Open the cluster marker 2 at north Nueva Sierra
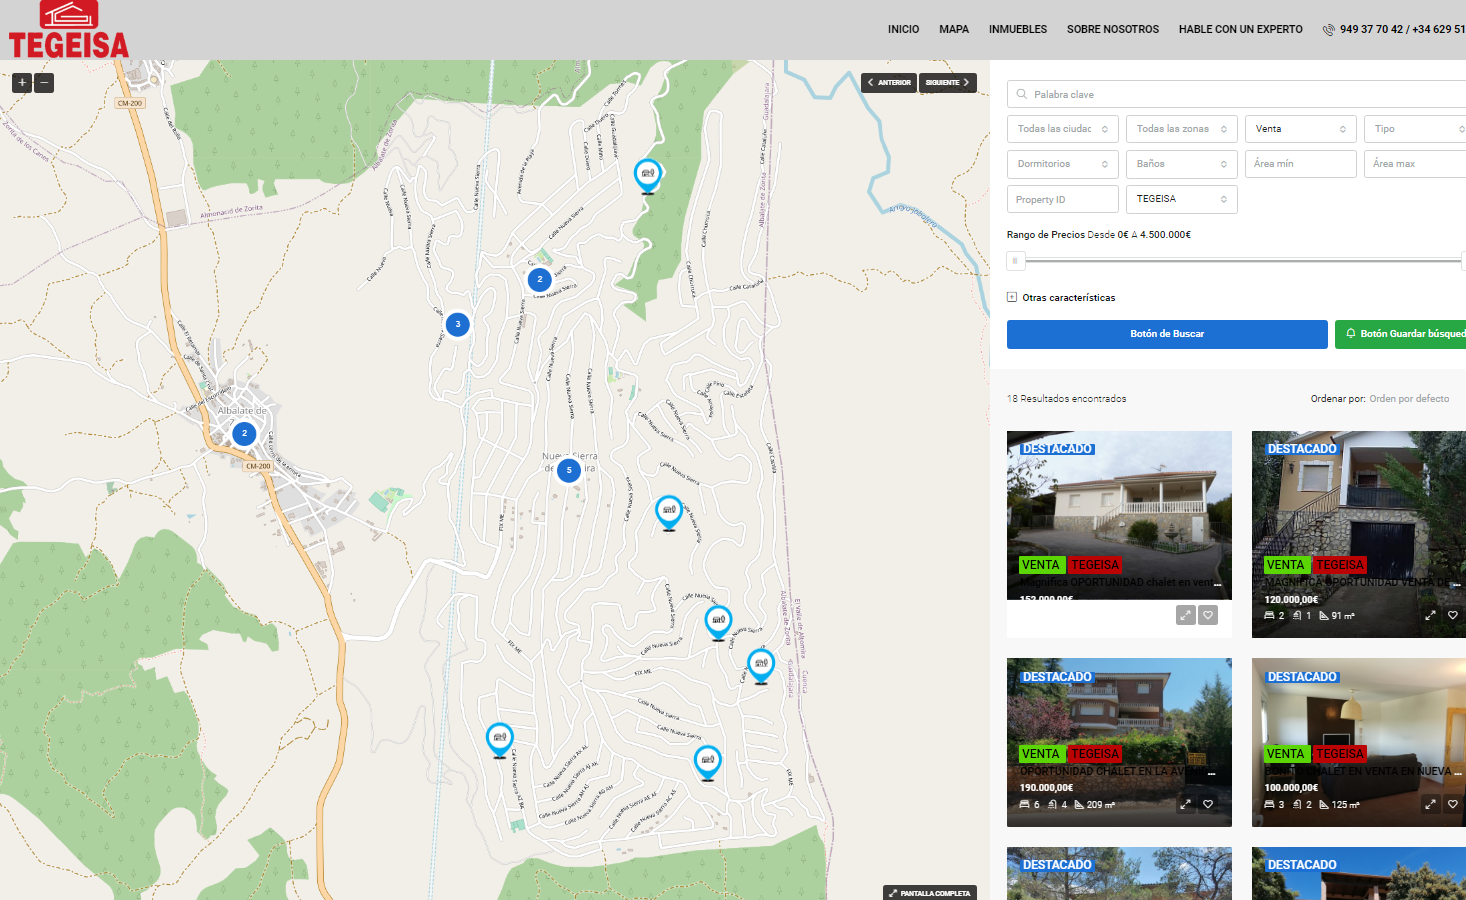The height and width of the screenshot is (900, 1466). tap(540, 279)
